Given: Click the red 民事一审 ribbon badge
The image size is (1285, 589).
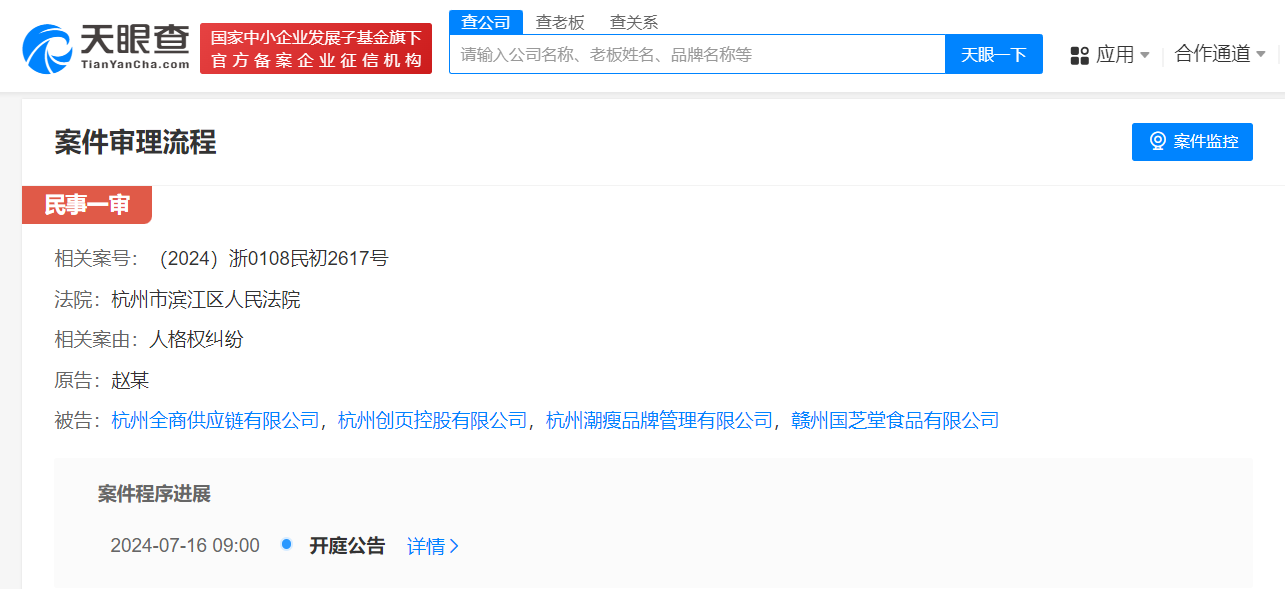Looking at the screenshot, I should pos(87,204).
